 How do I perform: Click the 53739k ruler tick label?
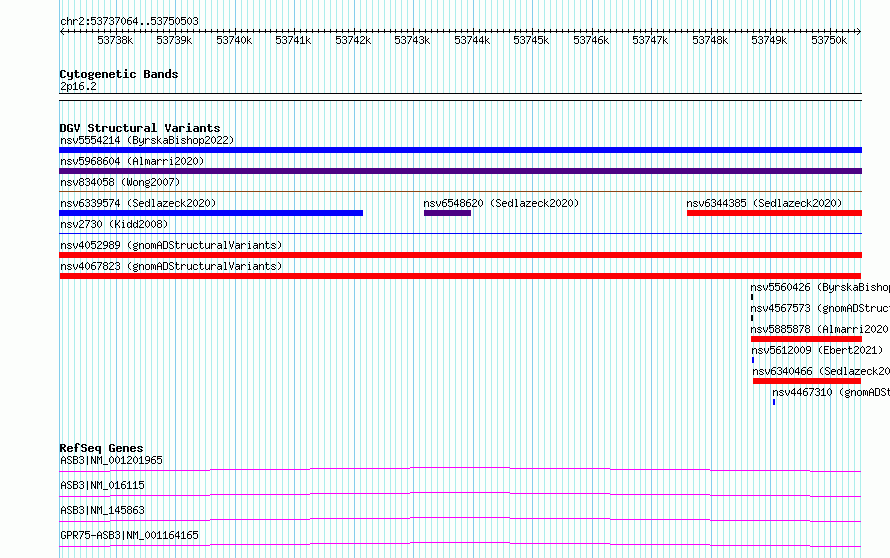coord(174,40)
